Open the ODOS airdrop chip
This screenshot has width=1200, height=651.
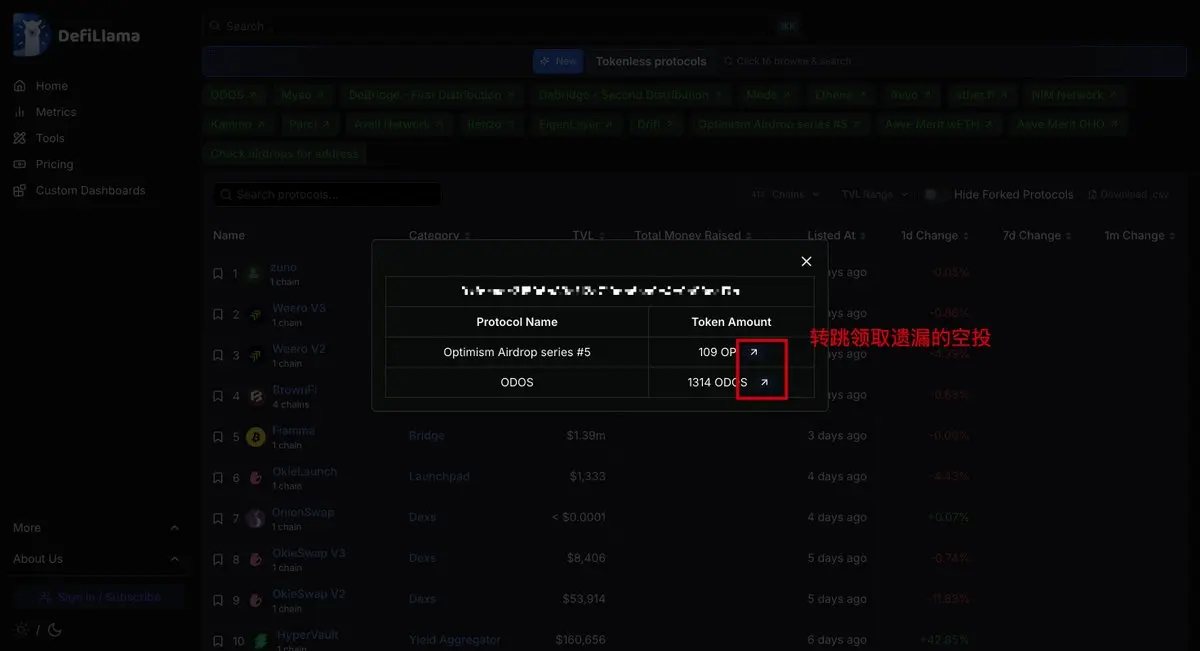click(233, 95)
